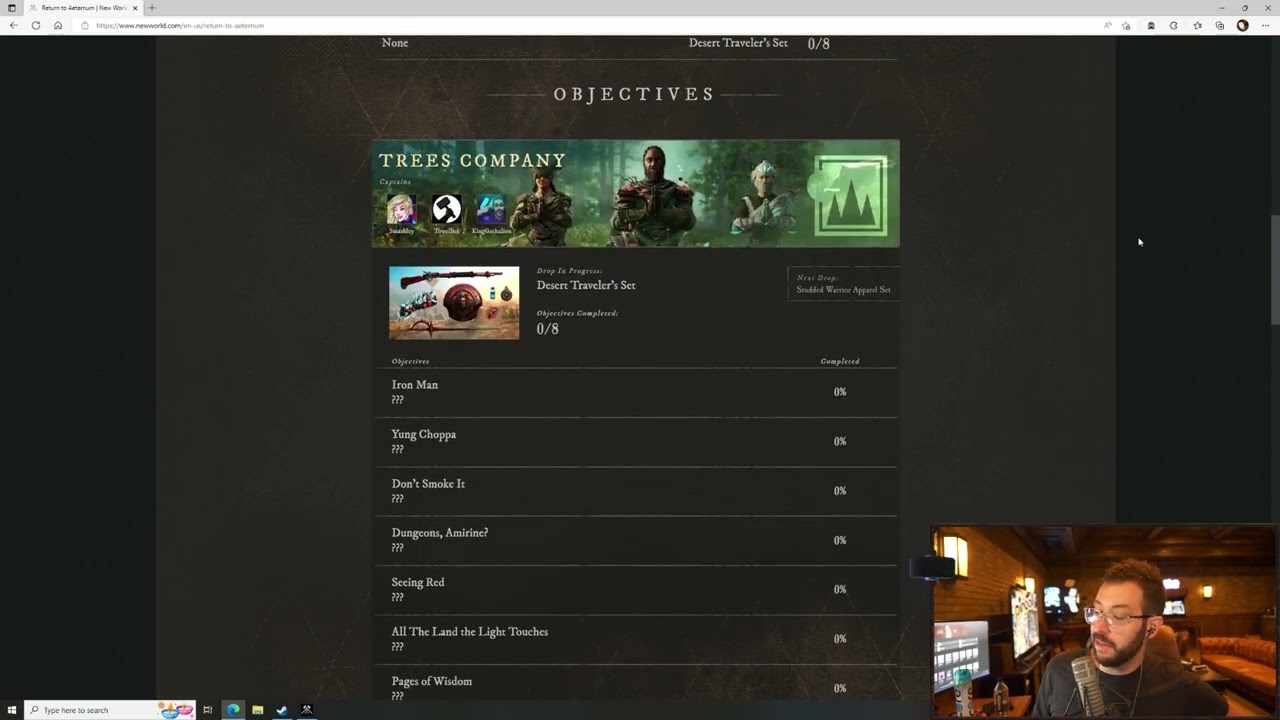
Task: Click the 0/8 objectives completed counter
Action: click(x=547, y=329)
